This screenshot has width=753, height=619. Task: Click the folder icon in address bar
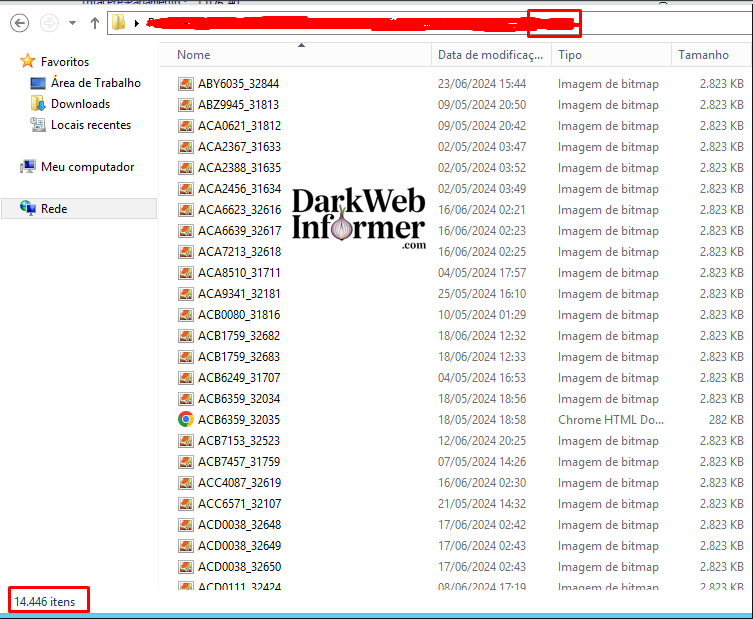pos(119,23)
